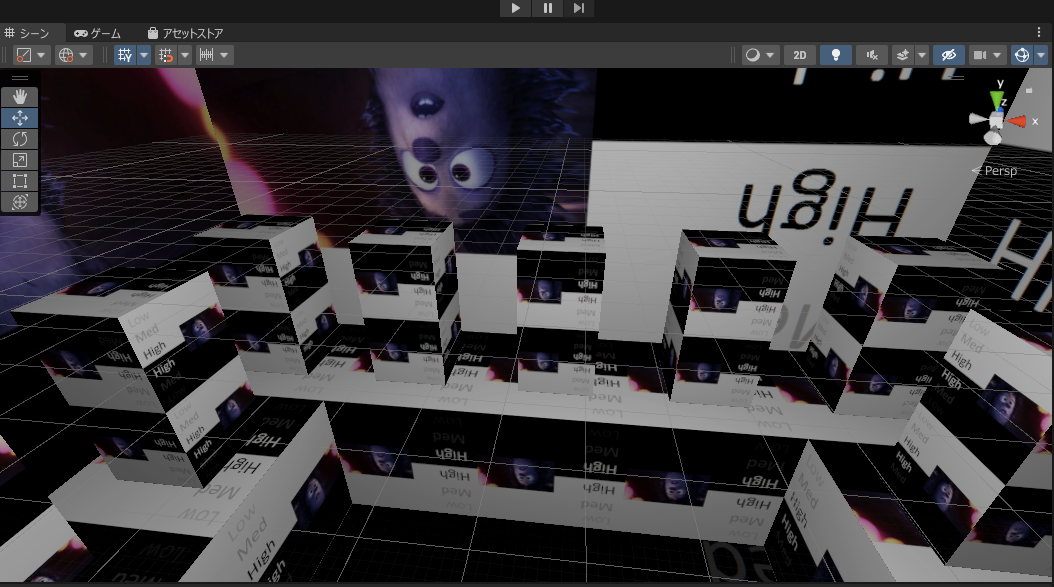Click the green Y axis cone
Viewport: 1054px width, 587px height.
click(x=998, y=102)
